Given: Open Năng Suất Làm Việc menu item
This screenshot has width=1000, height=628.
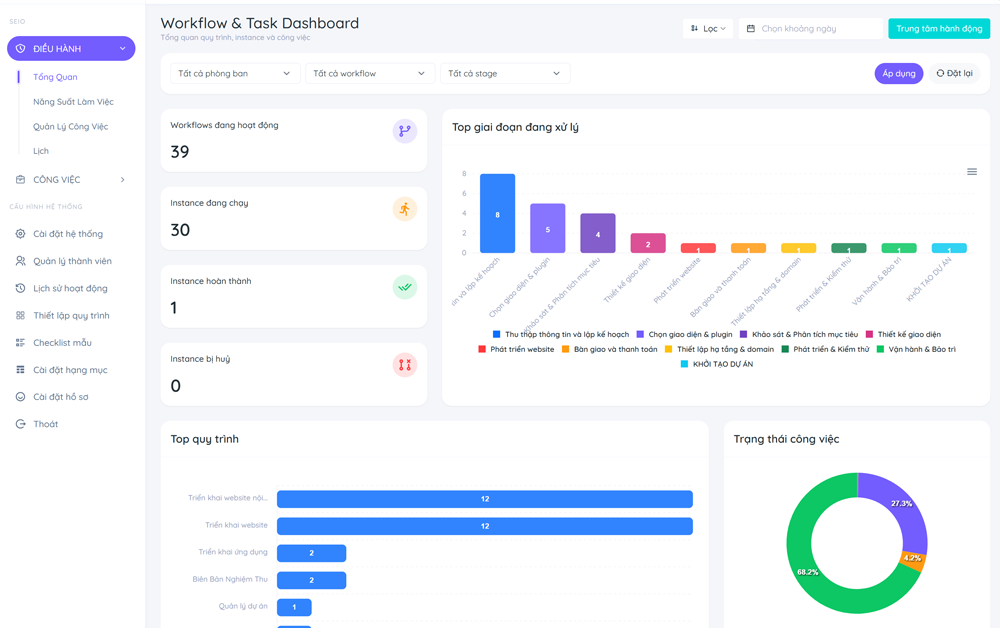Looking at the screenshot, I should point(73,102).
